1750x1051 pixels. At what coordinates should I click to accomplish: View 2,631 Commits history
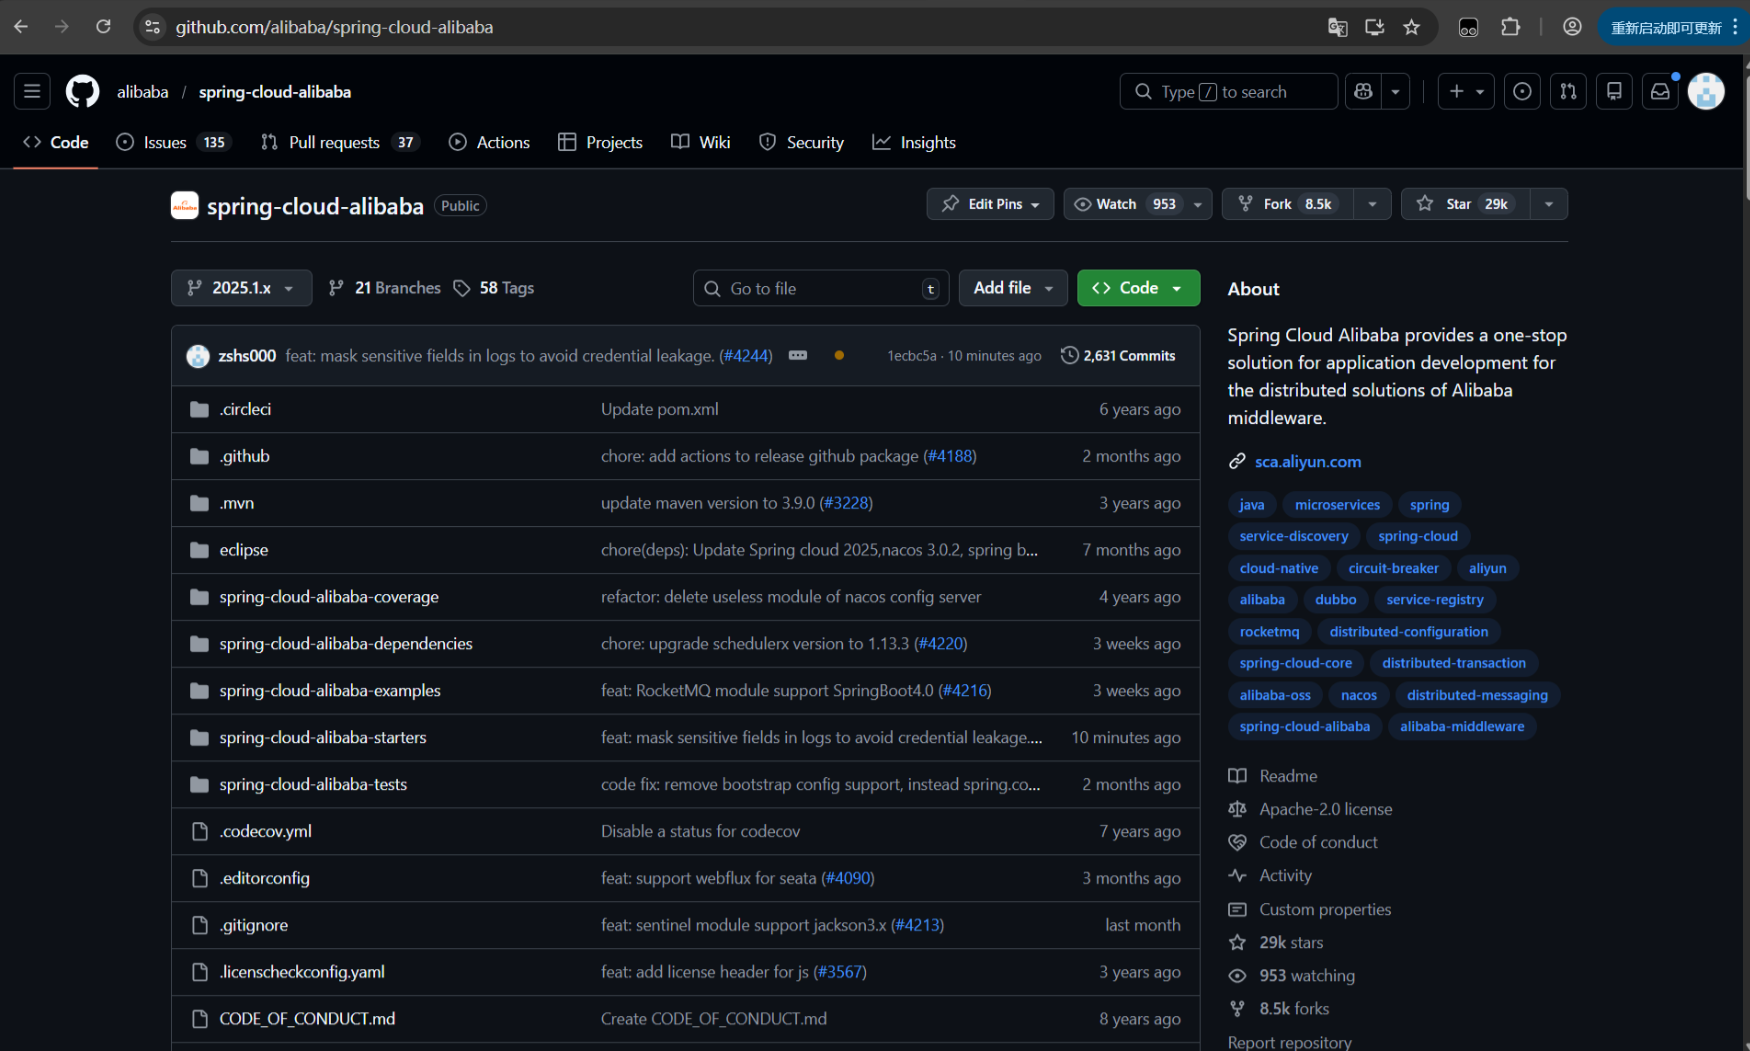[1118, 356]
